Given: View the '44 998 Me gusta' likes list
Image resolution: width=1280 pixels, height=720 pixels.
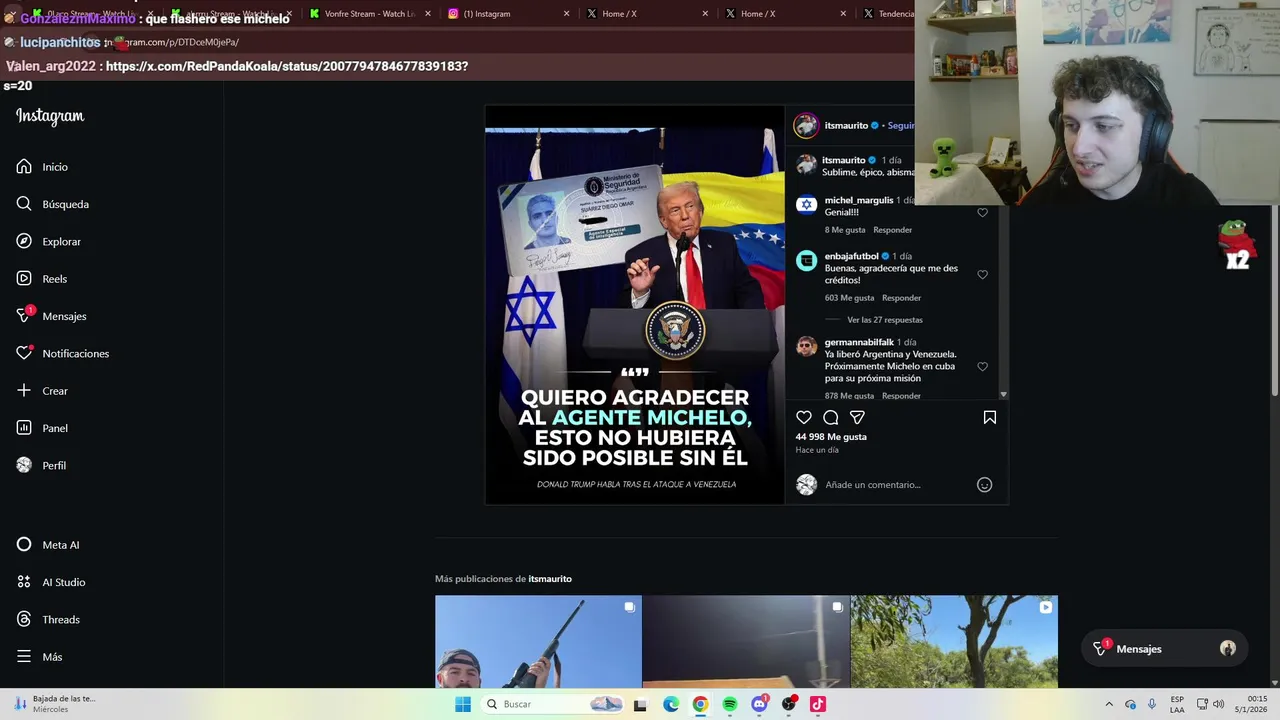Looking at the screenshot, I should [x=831, y=437].
